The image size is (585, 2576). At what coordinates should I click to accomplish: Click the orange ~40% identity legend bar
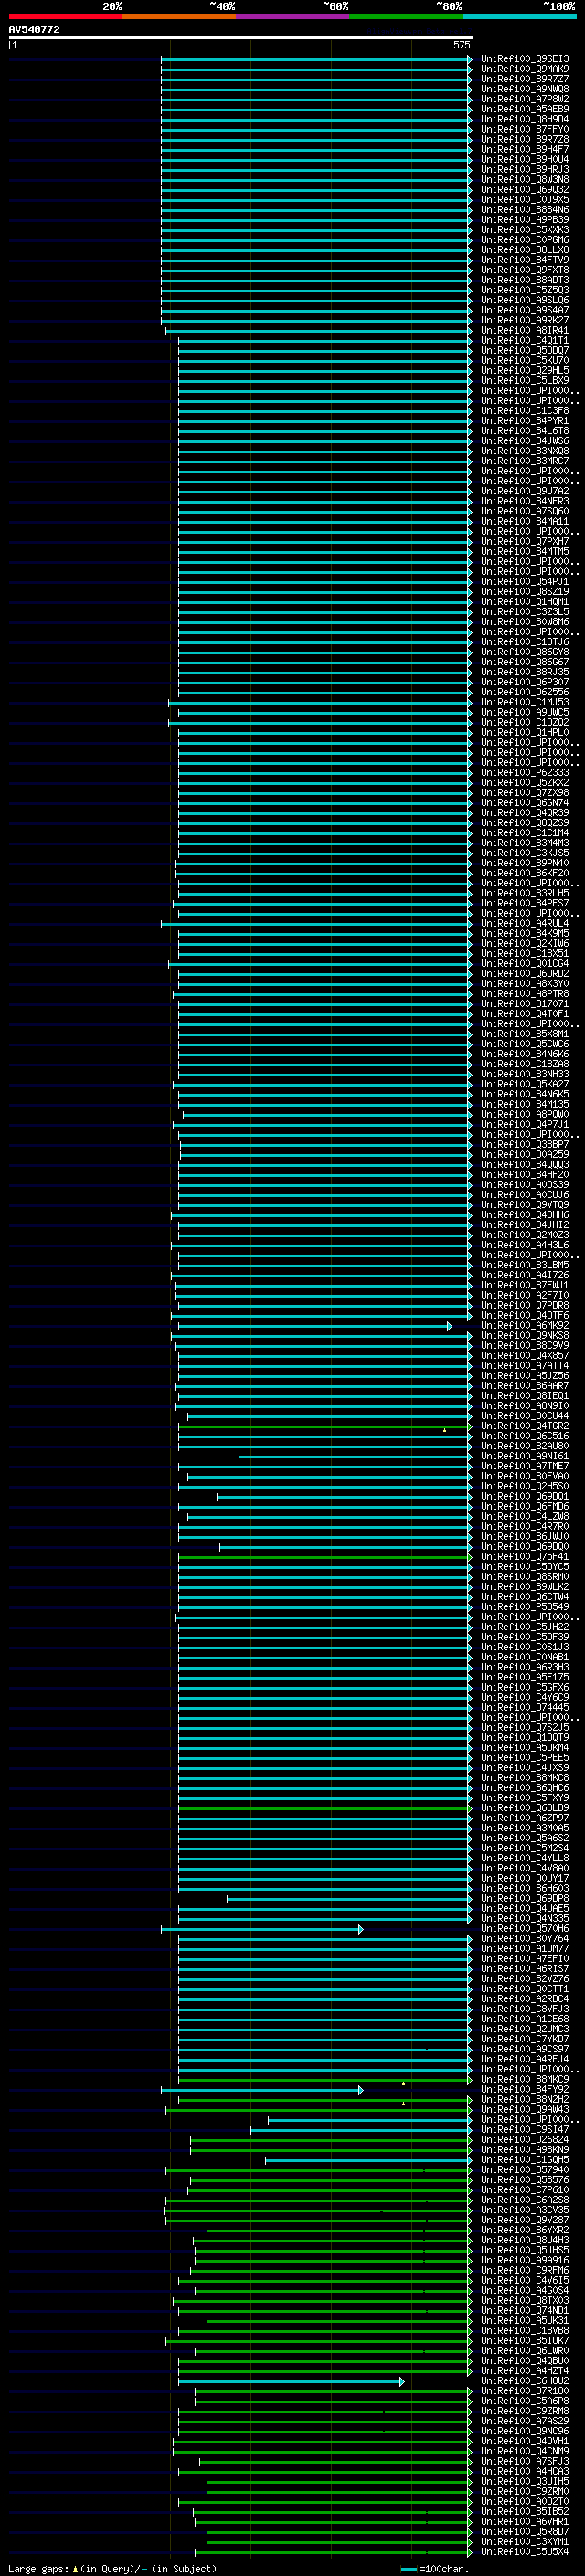tap(179, 16)
